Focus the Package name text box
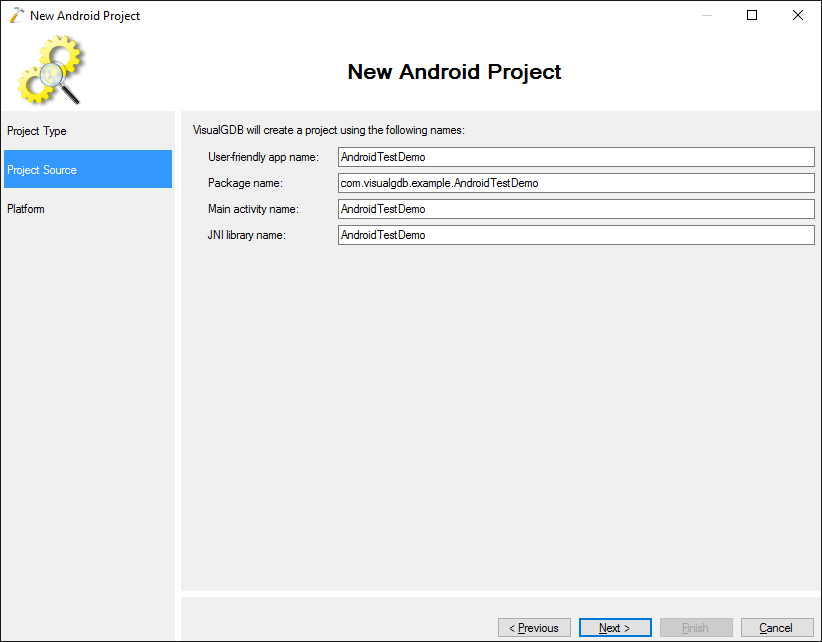This screenshot has width=822, height=642. (x=576, y=183)
